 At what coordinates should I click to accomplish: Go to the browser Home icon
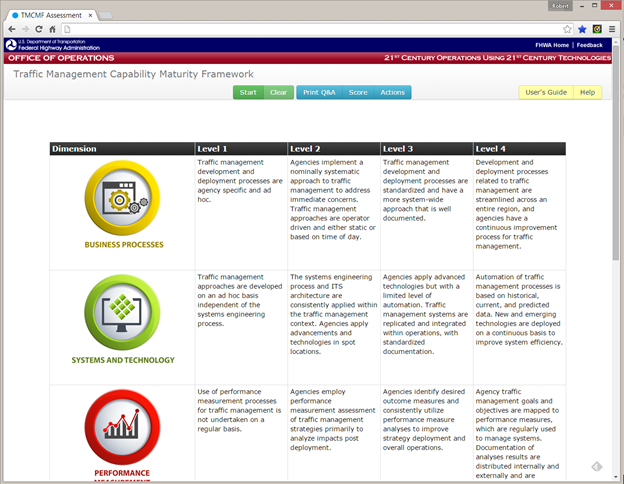point(52,29)
